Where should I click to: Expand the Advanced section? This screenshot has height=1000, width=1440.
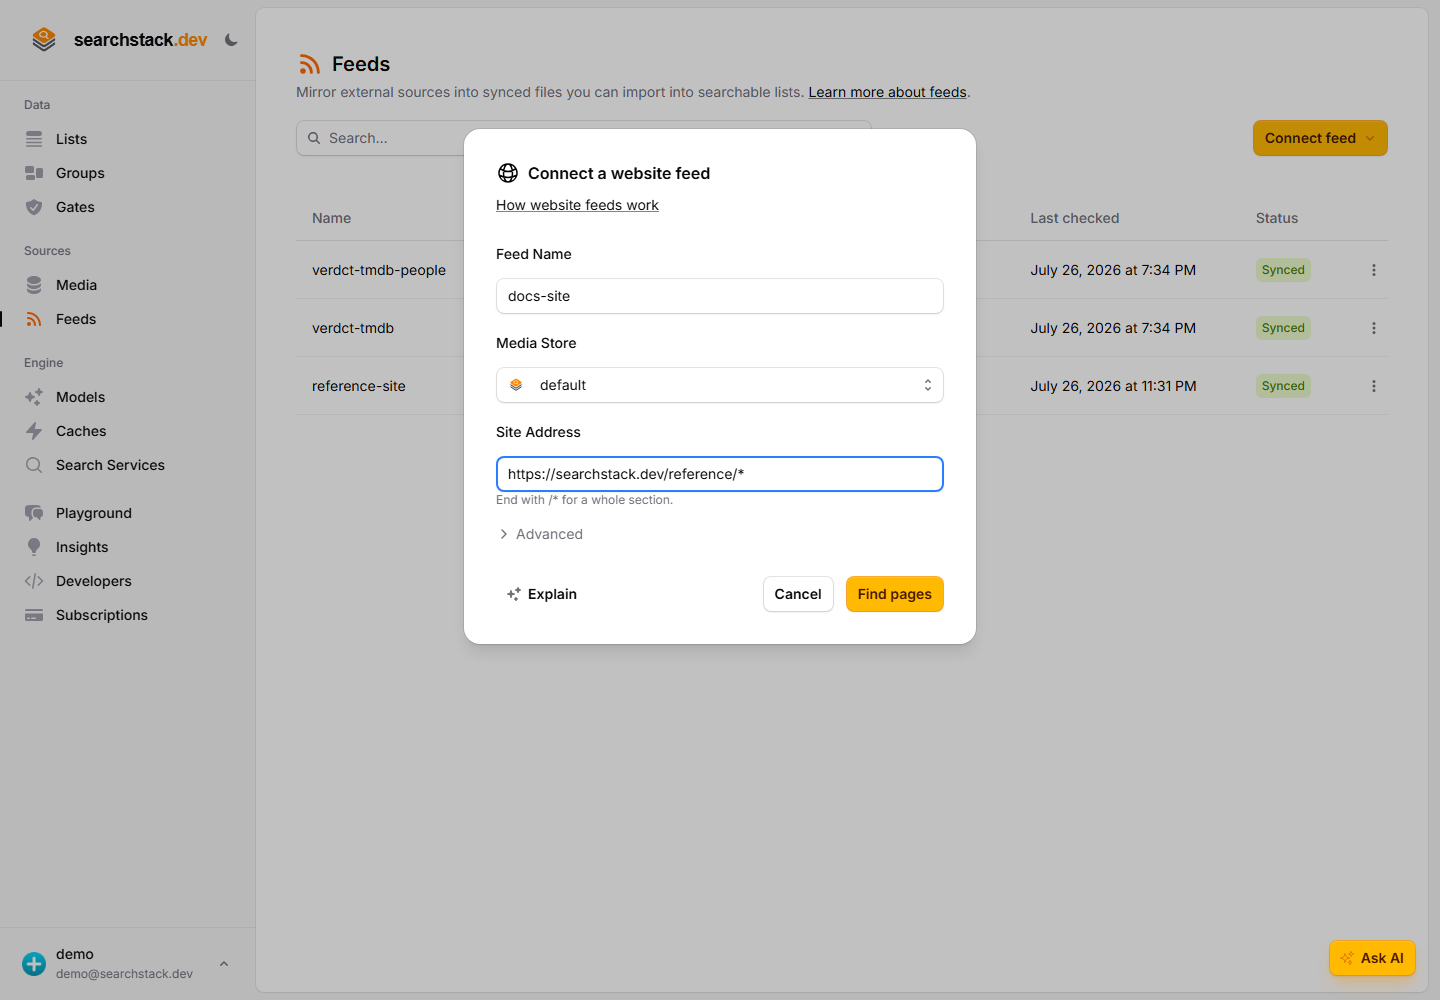541,534
